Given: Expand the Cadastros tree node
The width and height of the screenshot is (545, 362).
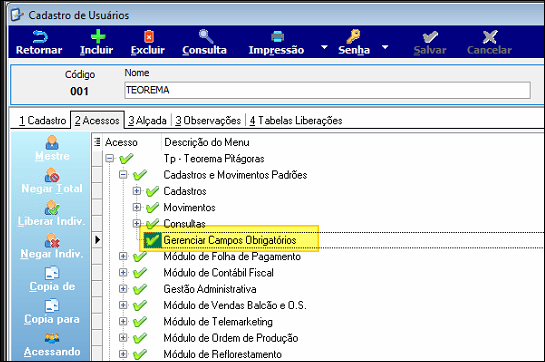Looking at the screenshot, I should tap(137, 191).
